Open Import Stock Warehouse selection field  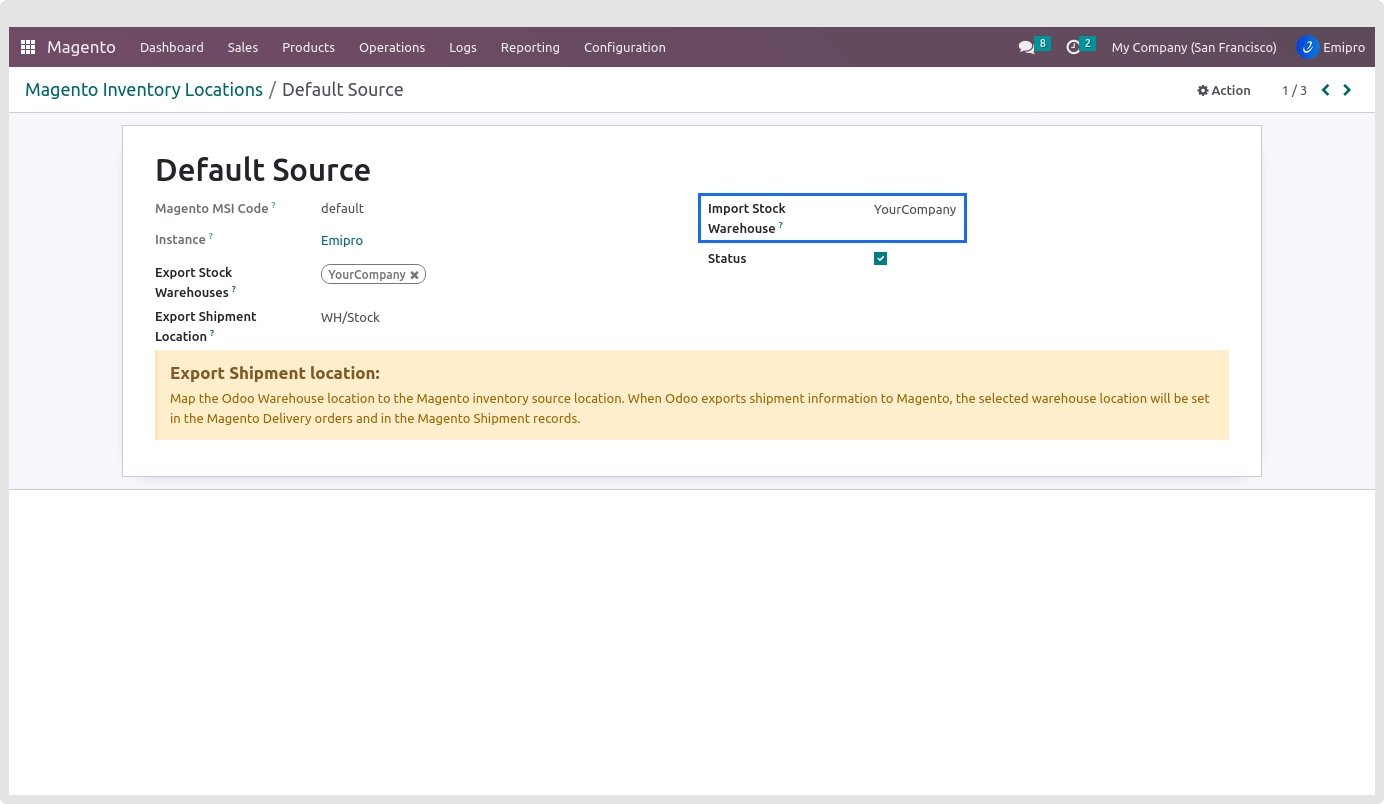pyautogui.click(x=914, y=210)
